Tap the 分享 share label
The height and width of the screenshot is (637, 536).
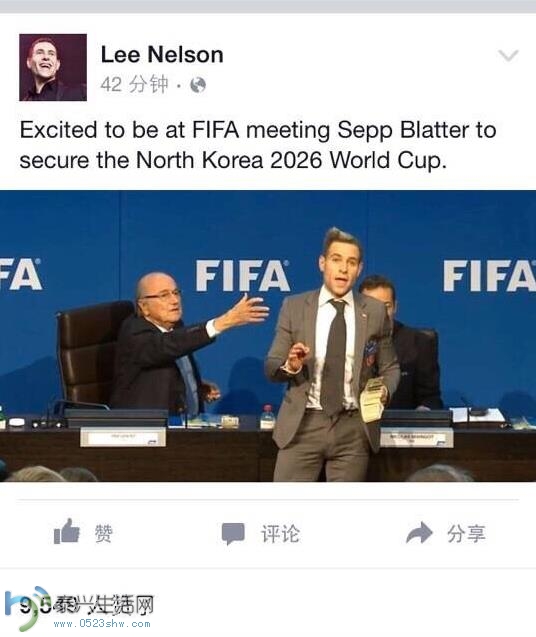coord(466,533)
